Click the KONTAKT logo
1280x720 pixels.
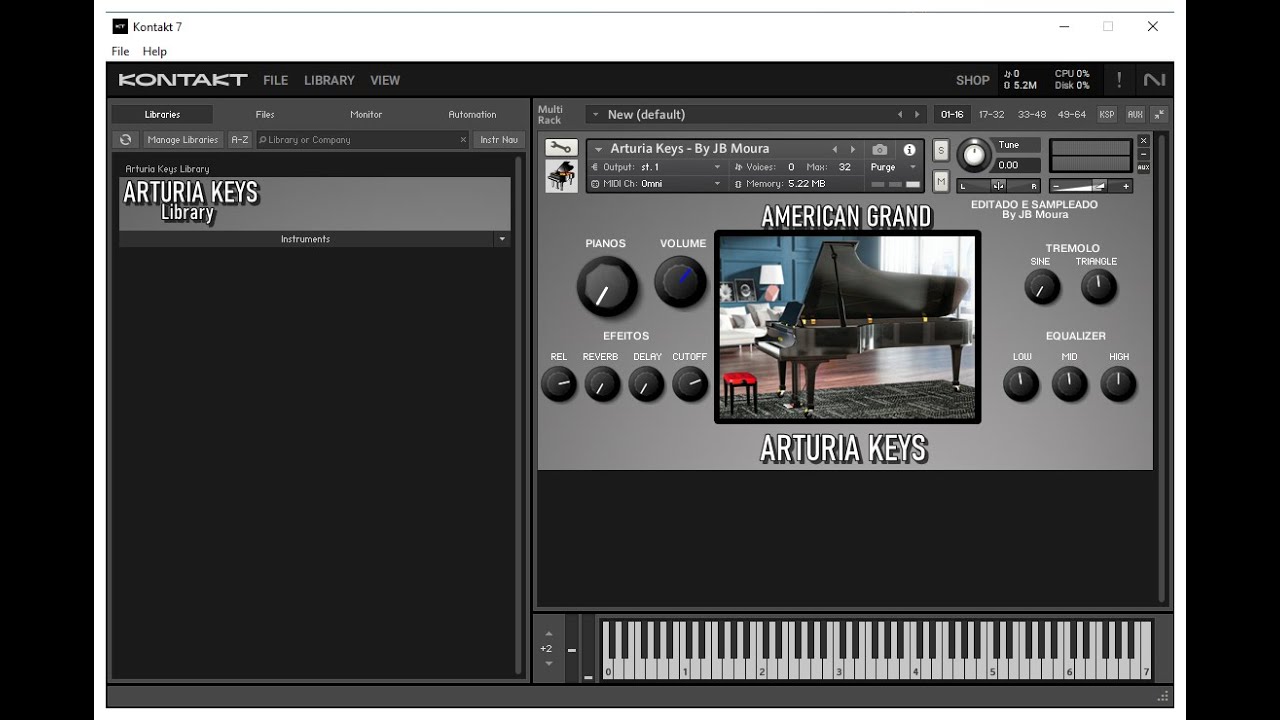tap(182, 80)
